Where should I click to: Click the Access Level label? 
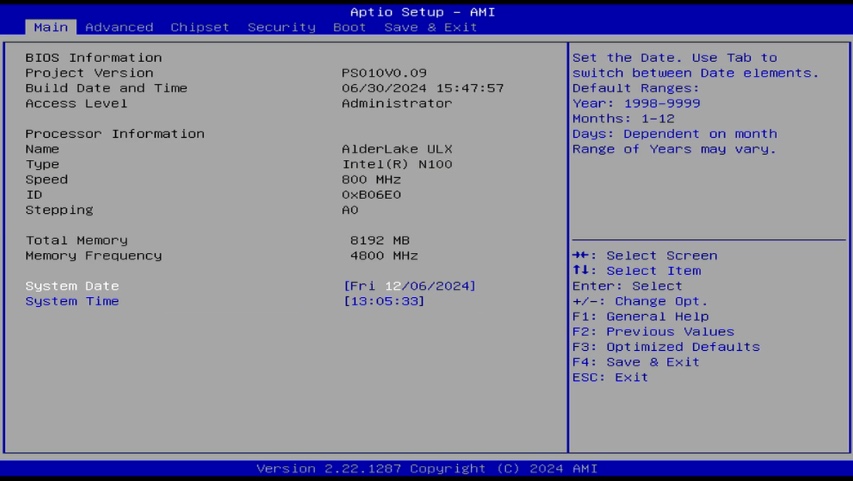[76, 103]
